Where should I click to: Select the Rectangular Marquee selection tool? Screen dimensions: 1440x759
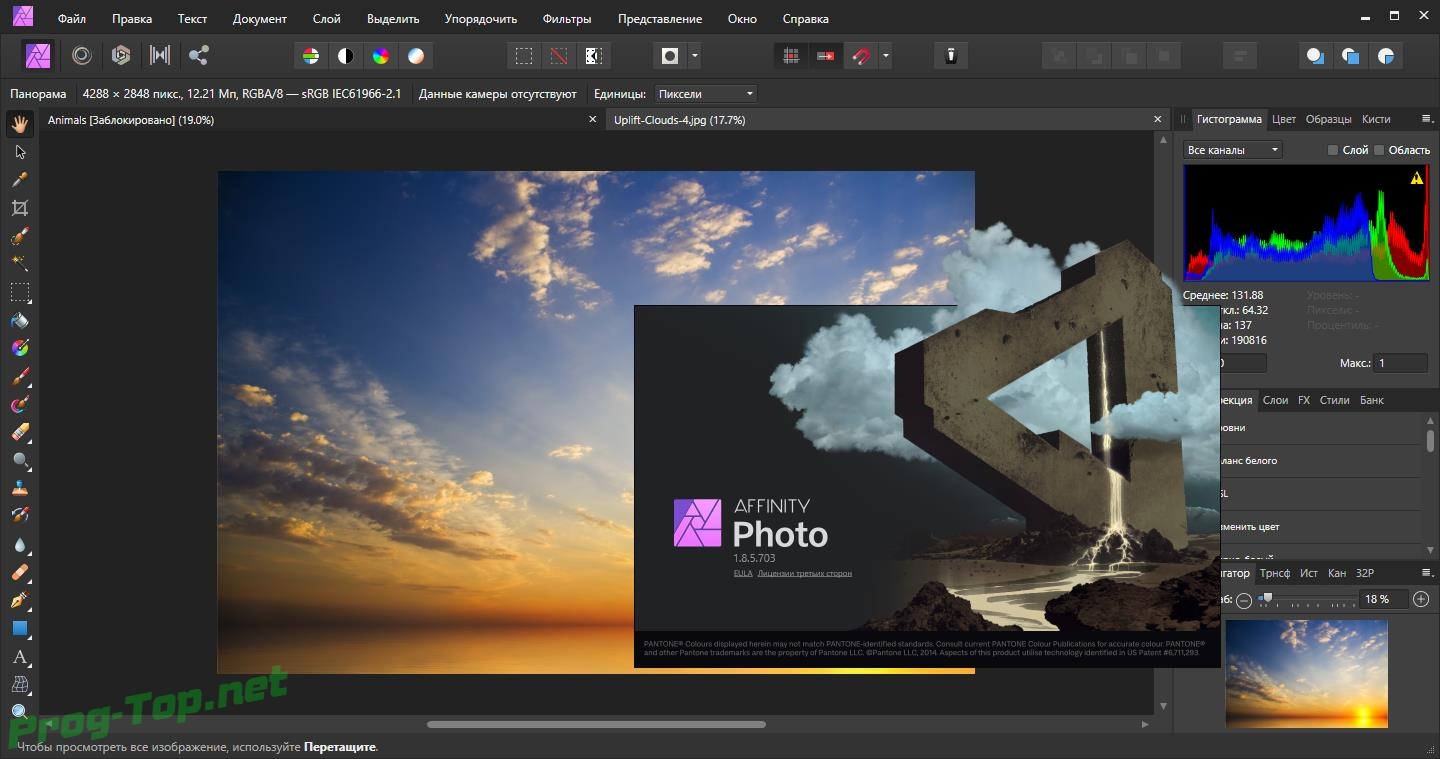tap(19, 293)
